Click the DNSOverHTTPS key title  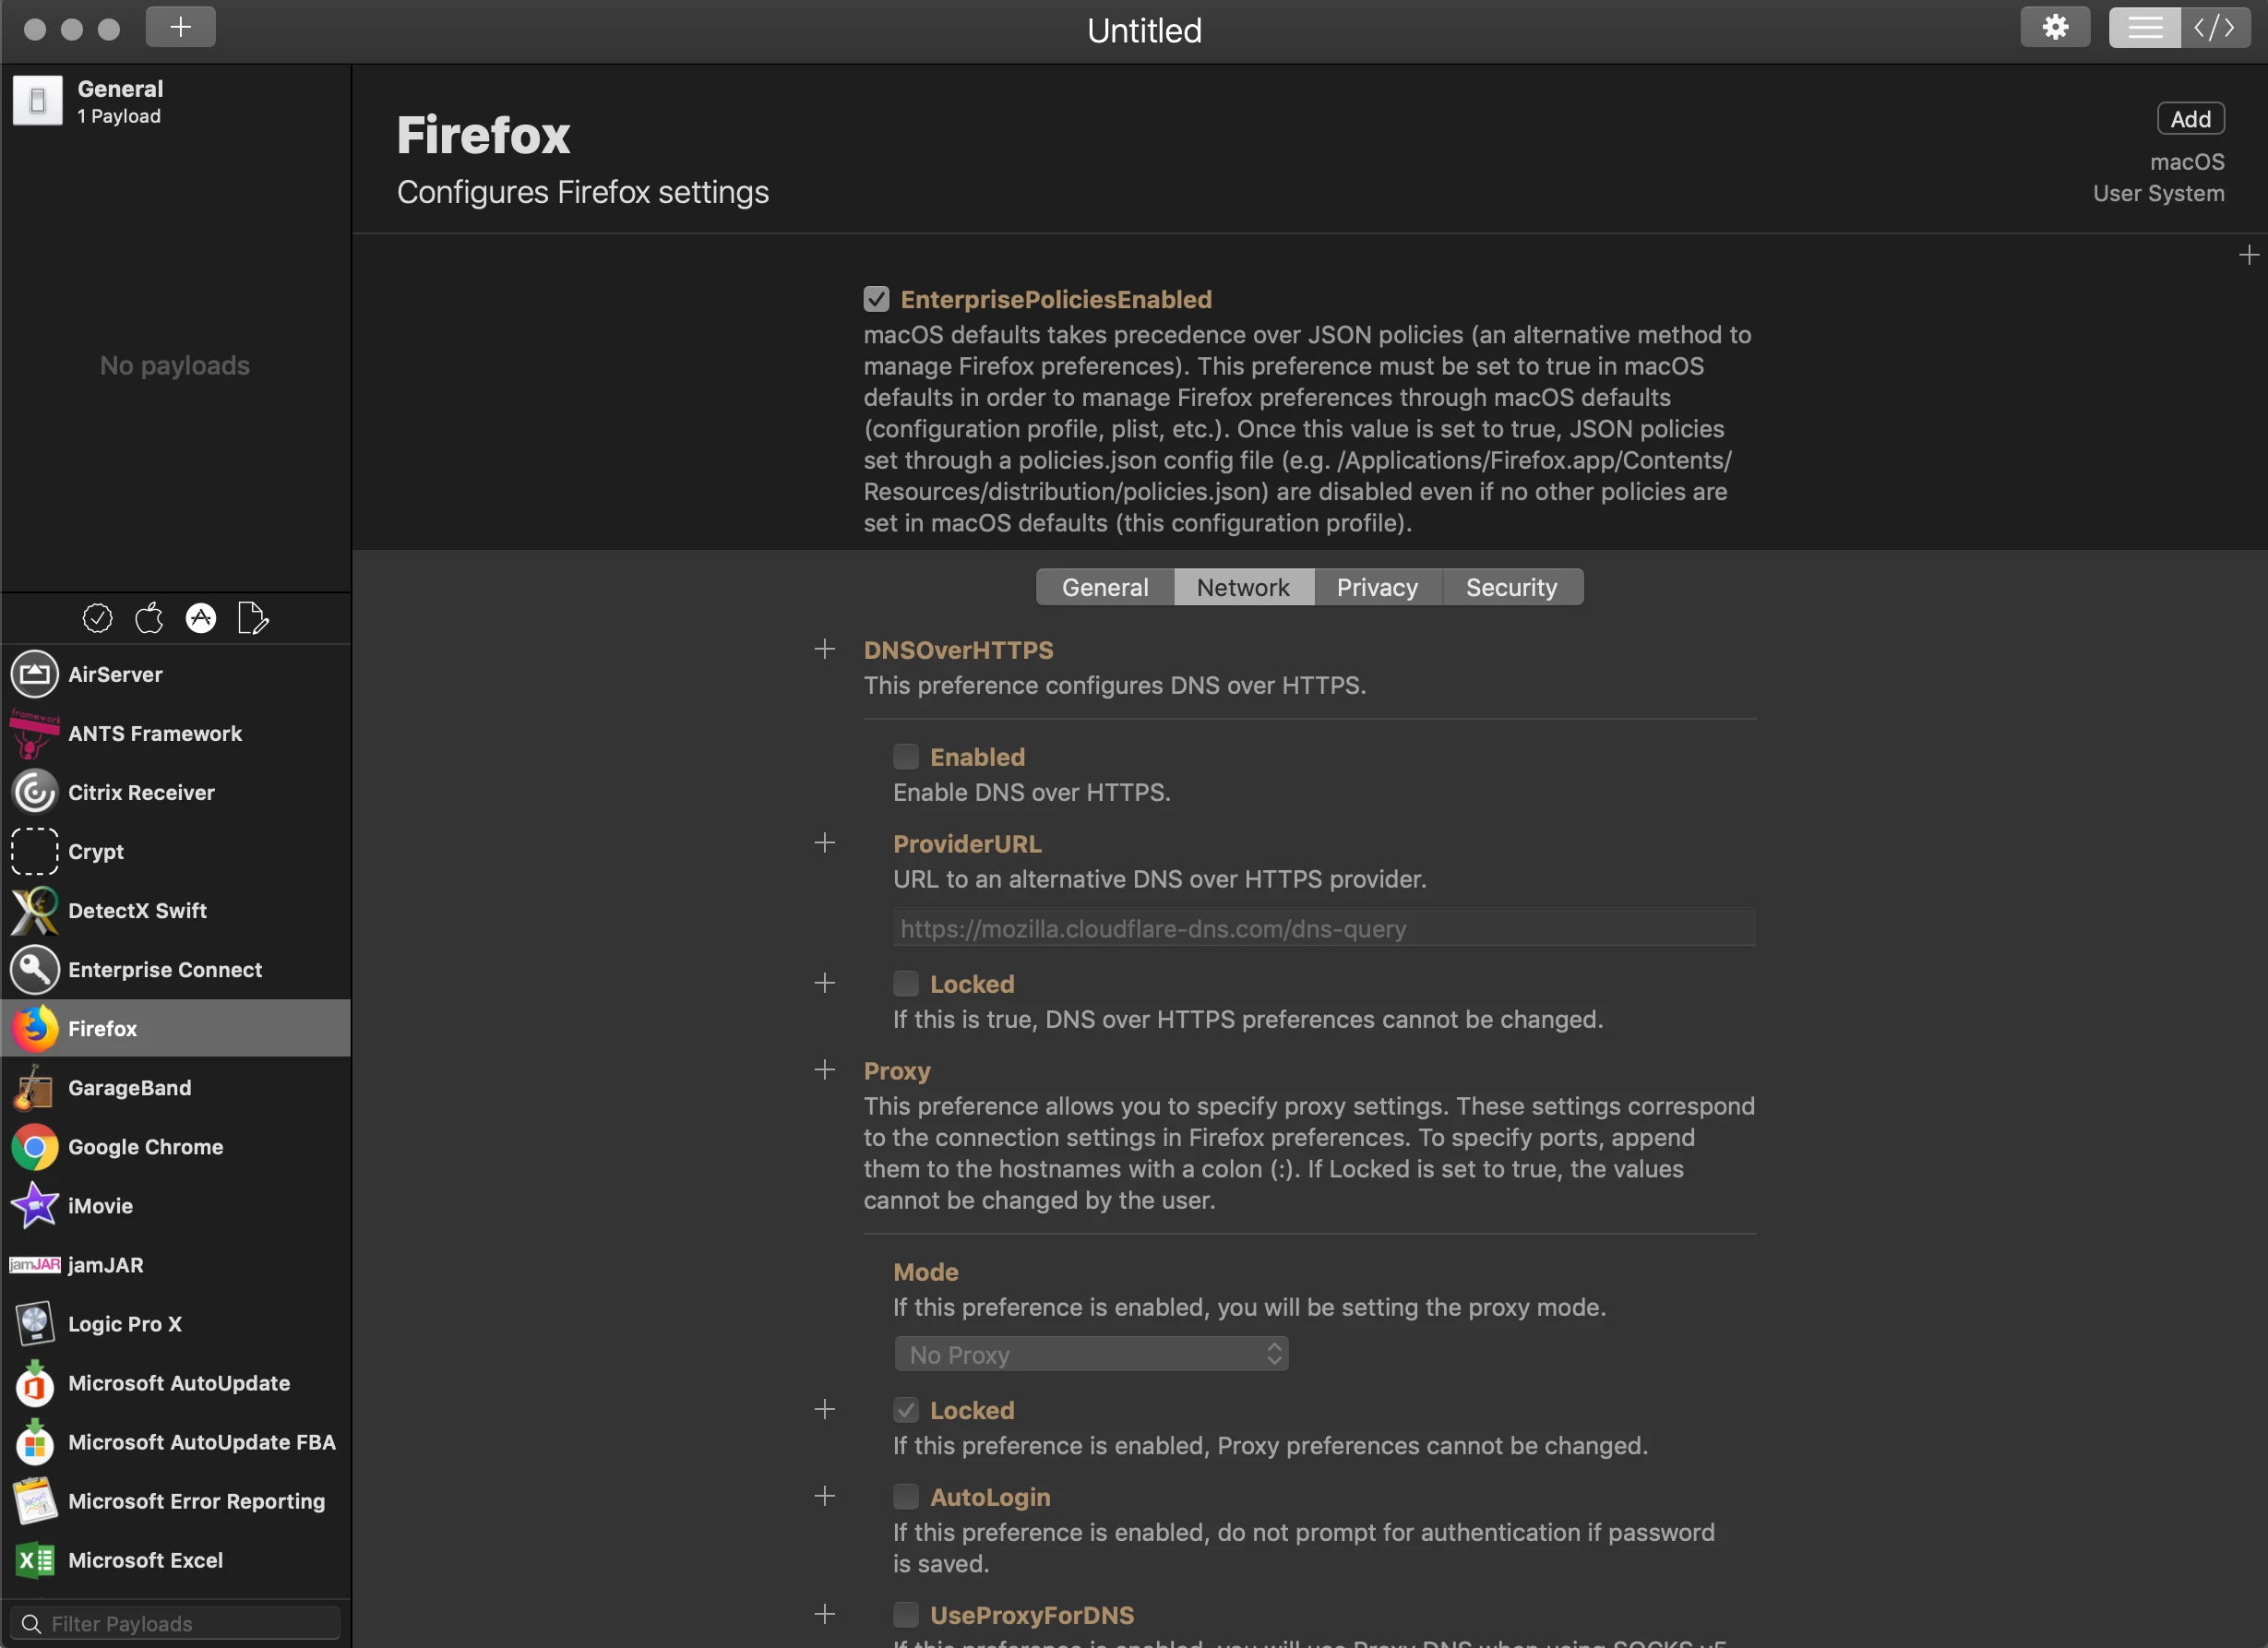tap(958, 650)
